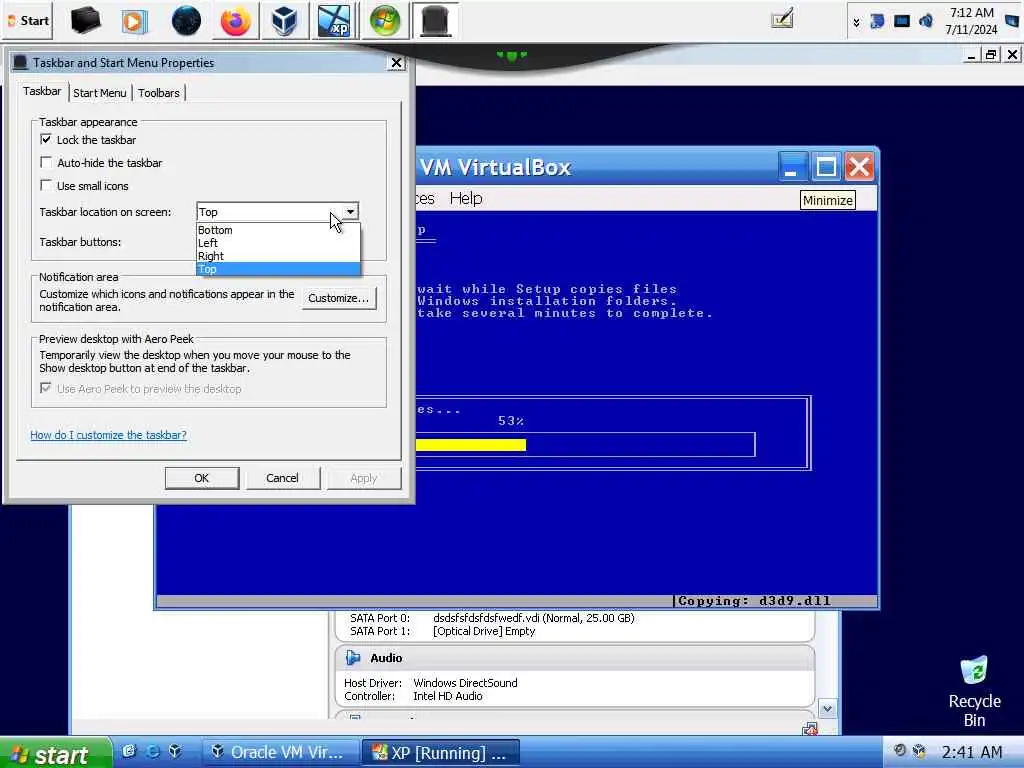The height and width of the screenshot is (768, 1024).
Task: Close the Taskbar and Start Menu Properties dialog
Action: click(396, 63)
